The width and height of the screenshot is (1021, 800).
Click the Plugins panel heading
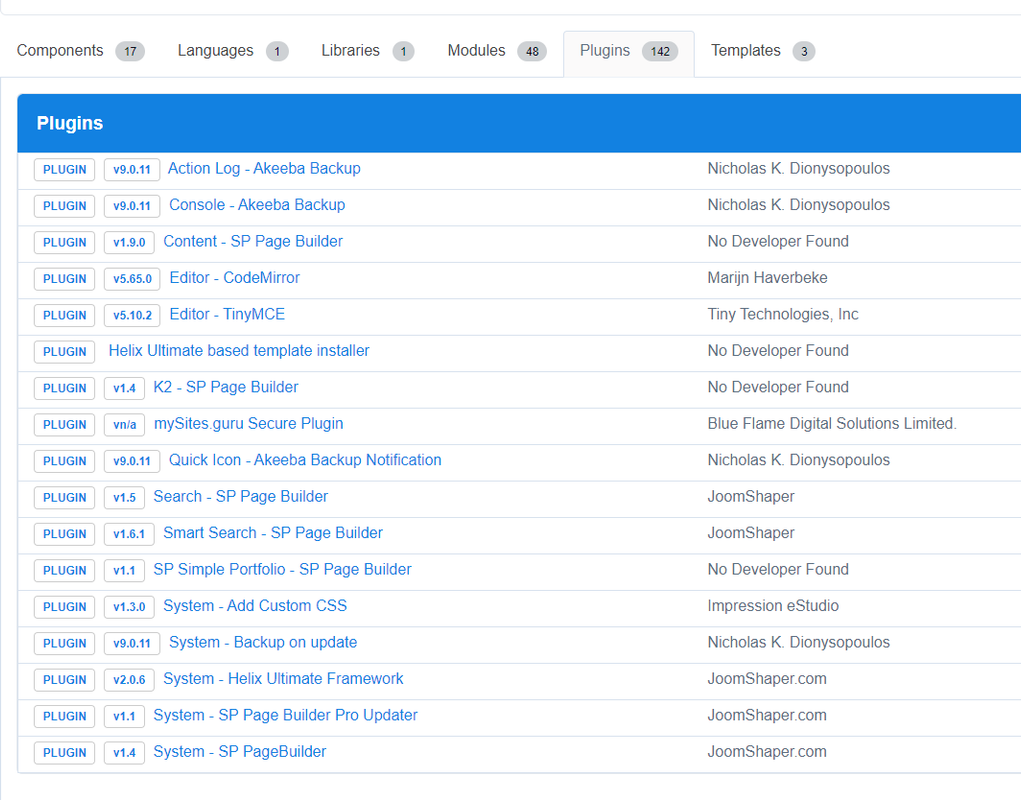(70, 123)
